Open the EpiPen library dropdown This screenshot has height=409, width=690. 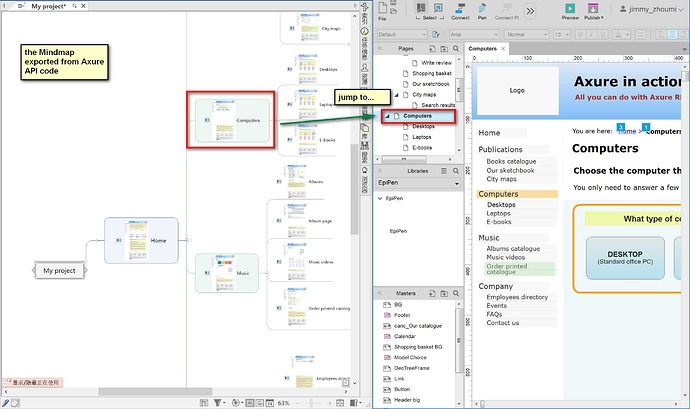coord(418,183)
